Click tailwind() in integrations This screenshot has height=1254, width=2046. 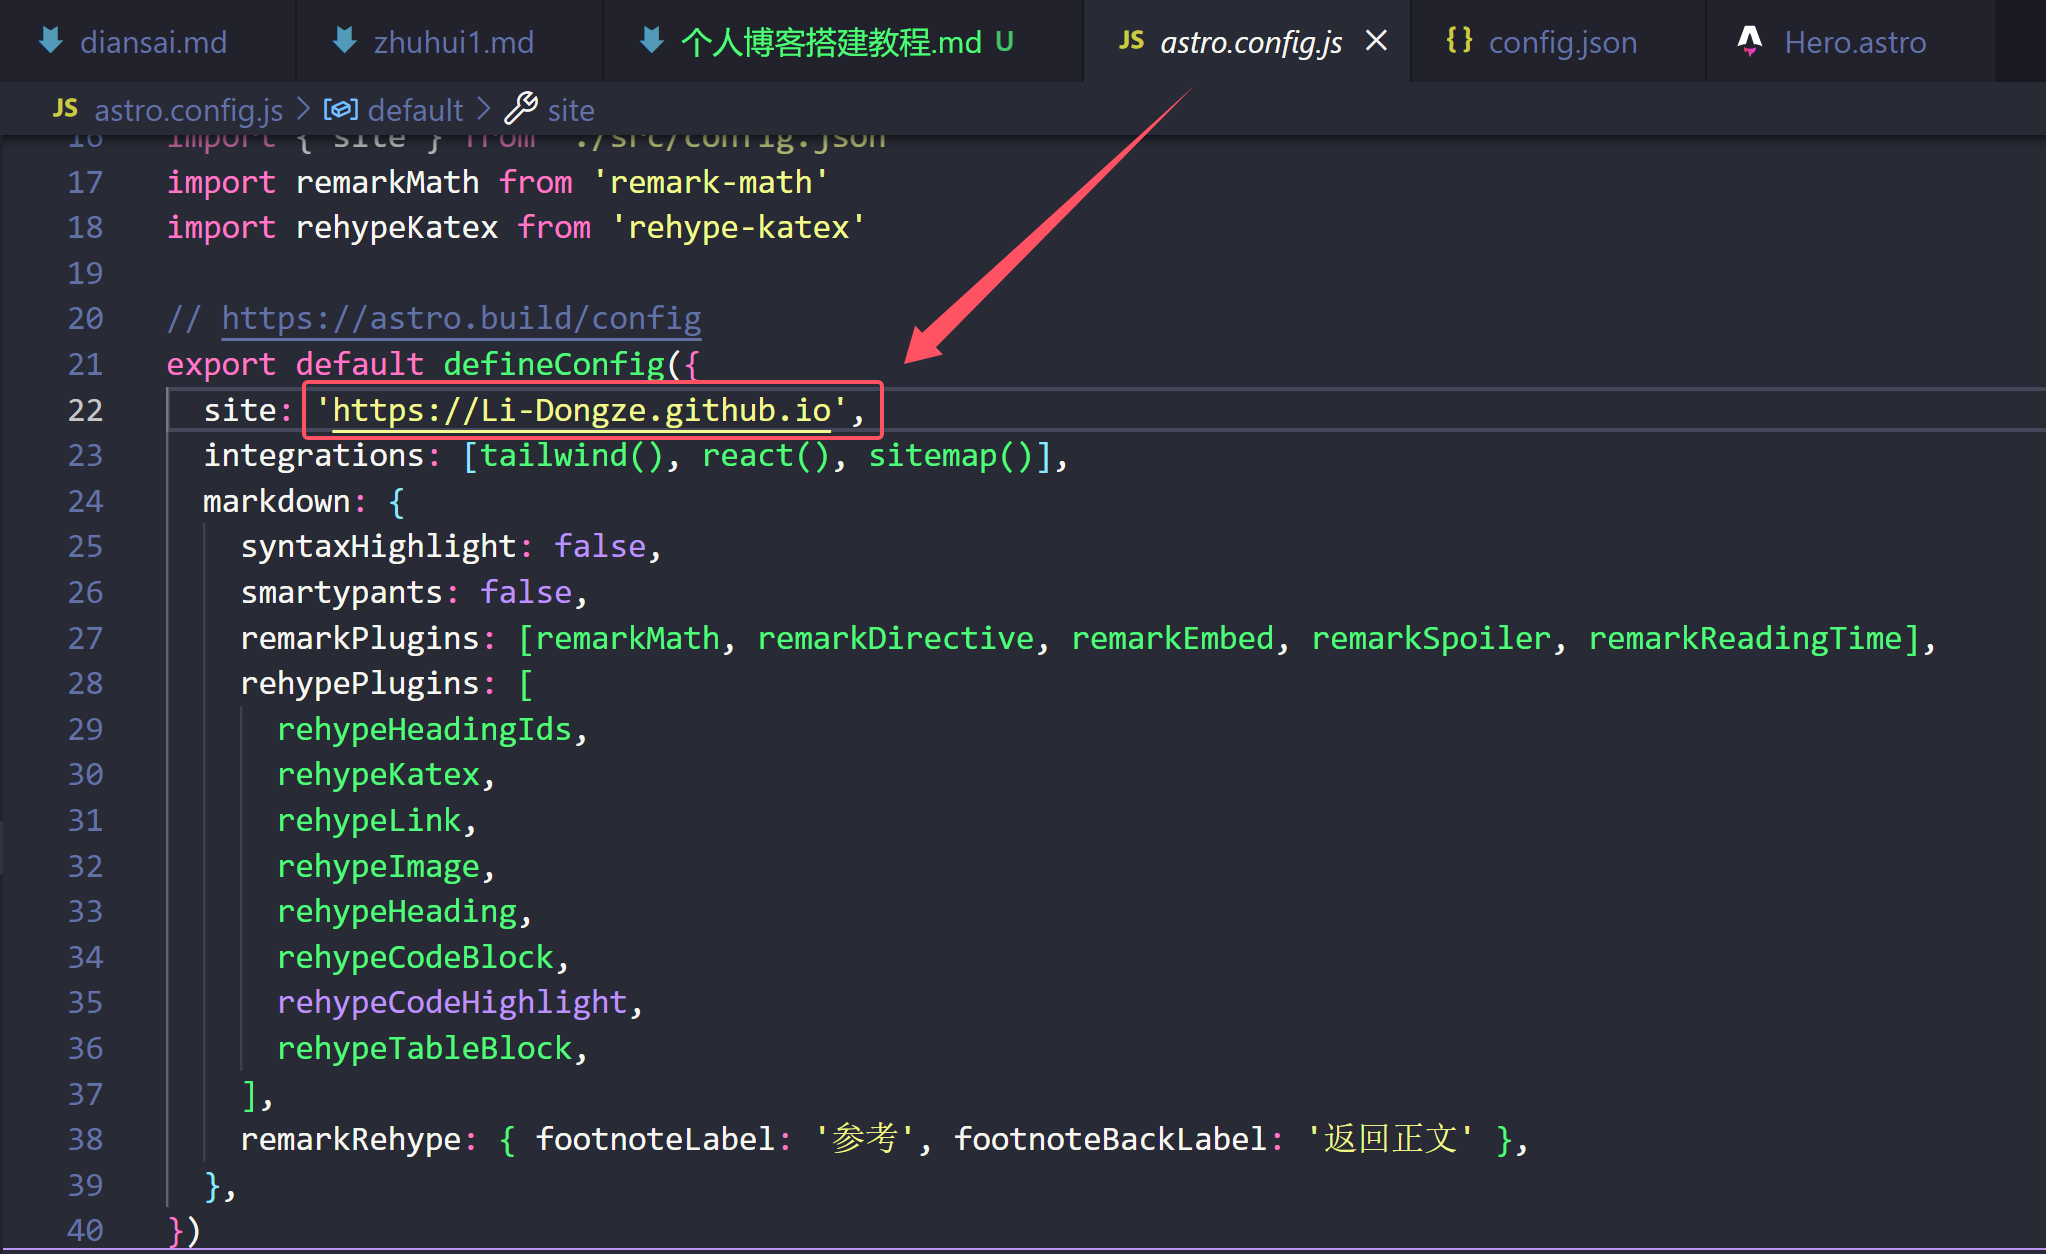point(572,456)
